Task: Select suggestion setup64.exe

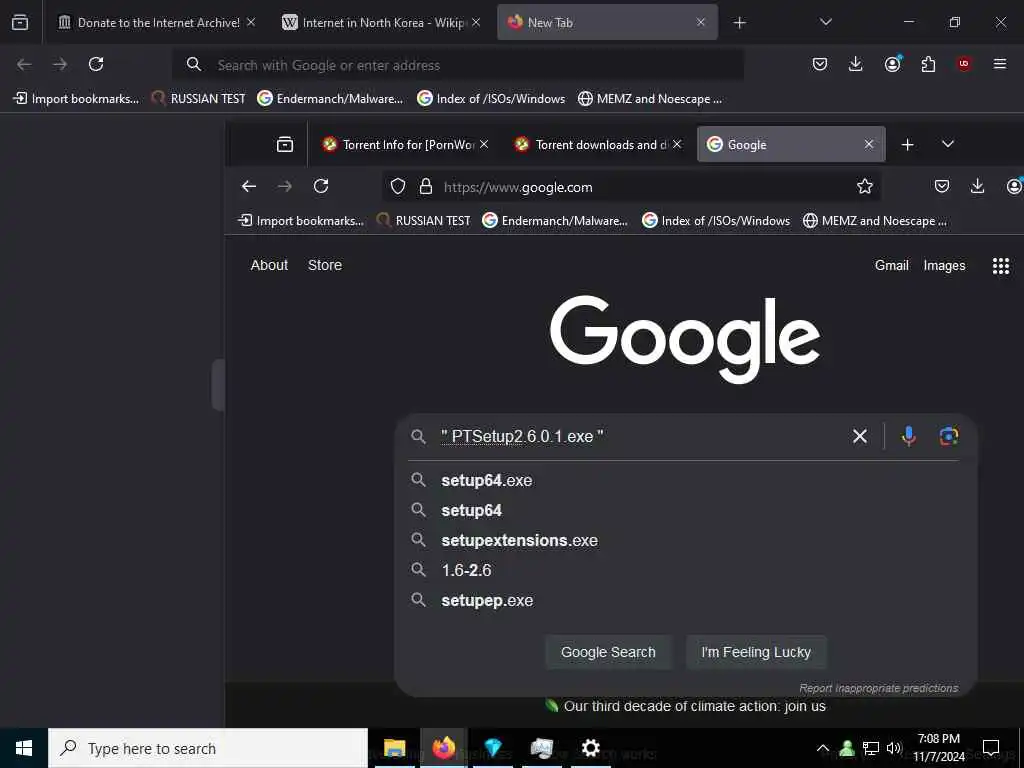Action: point(685,480)
